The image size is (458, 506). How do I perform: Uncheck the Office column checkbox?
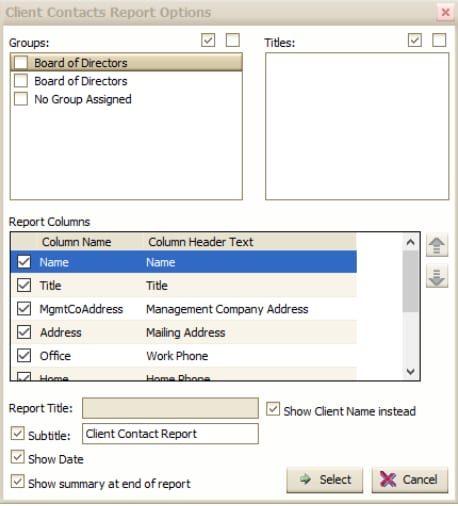coord(24,355)
